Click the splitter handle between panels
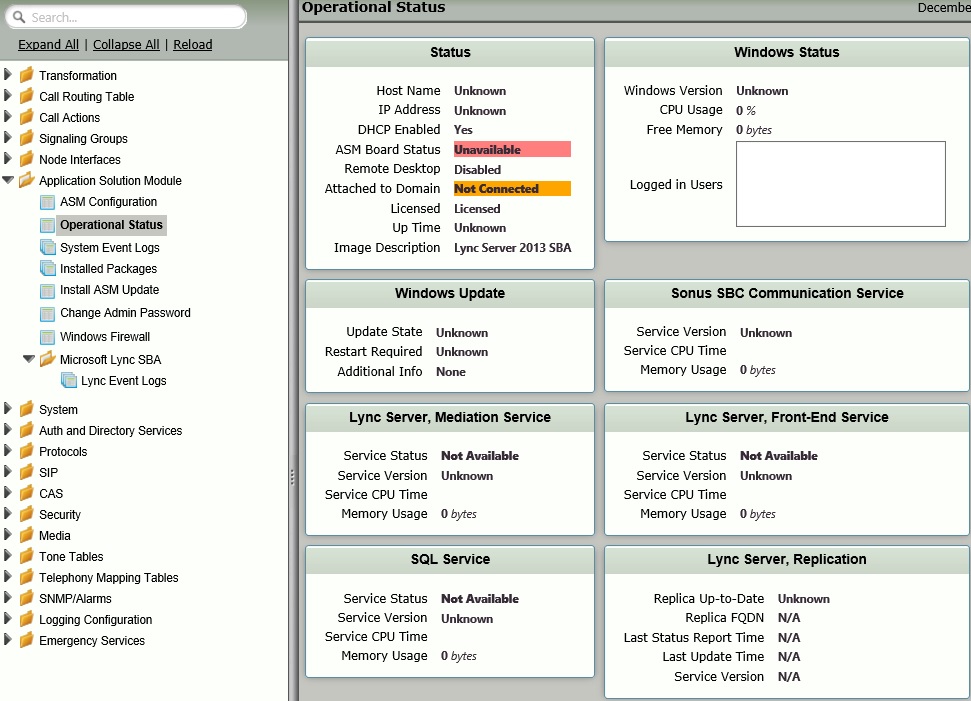The image size is (971, 701). (292, 477)
